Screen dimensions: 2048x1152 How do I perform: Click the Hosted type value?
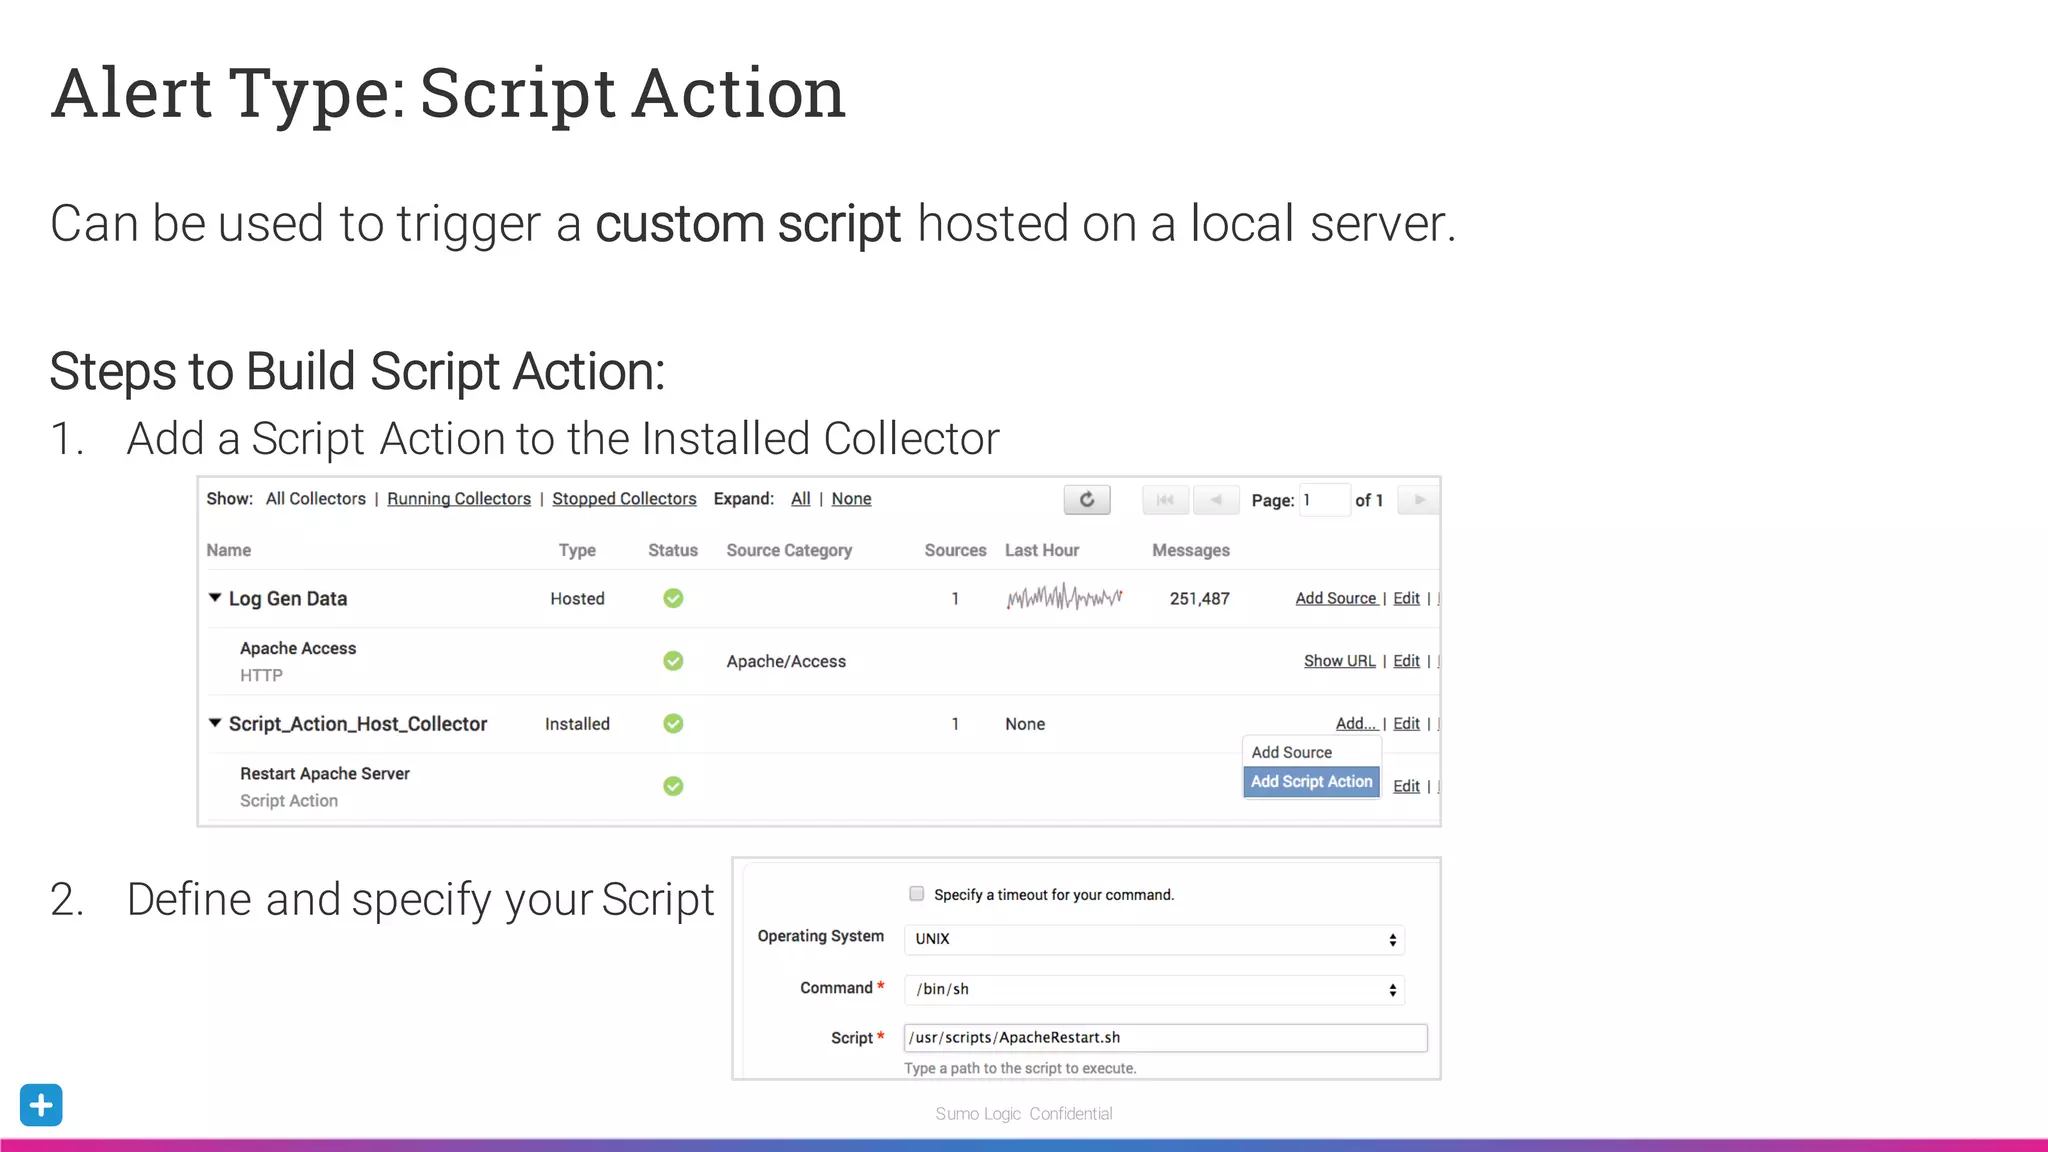coord(577,598)
